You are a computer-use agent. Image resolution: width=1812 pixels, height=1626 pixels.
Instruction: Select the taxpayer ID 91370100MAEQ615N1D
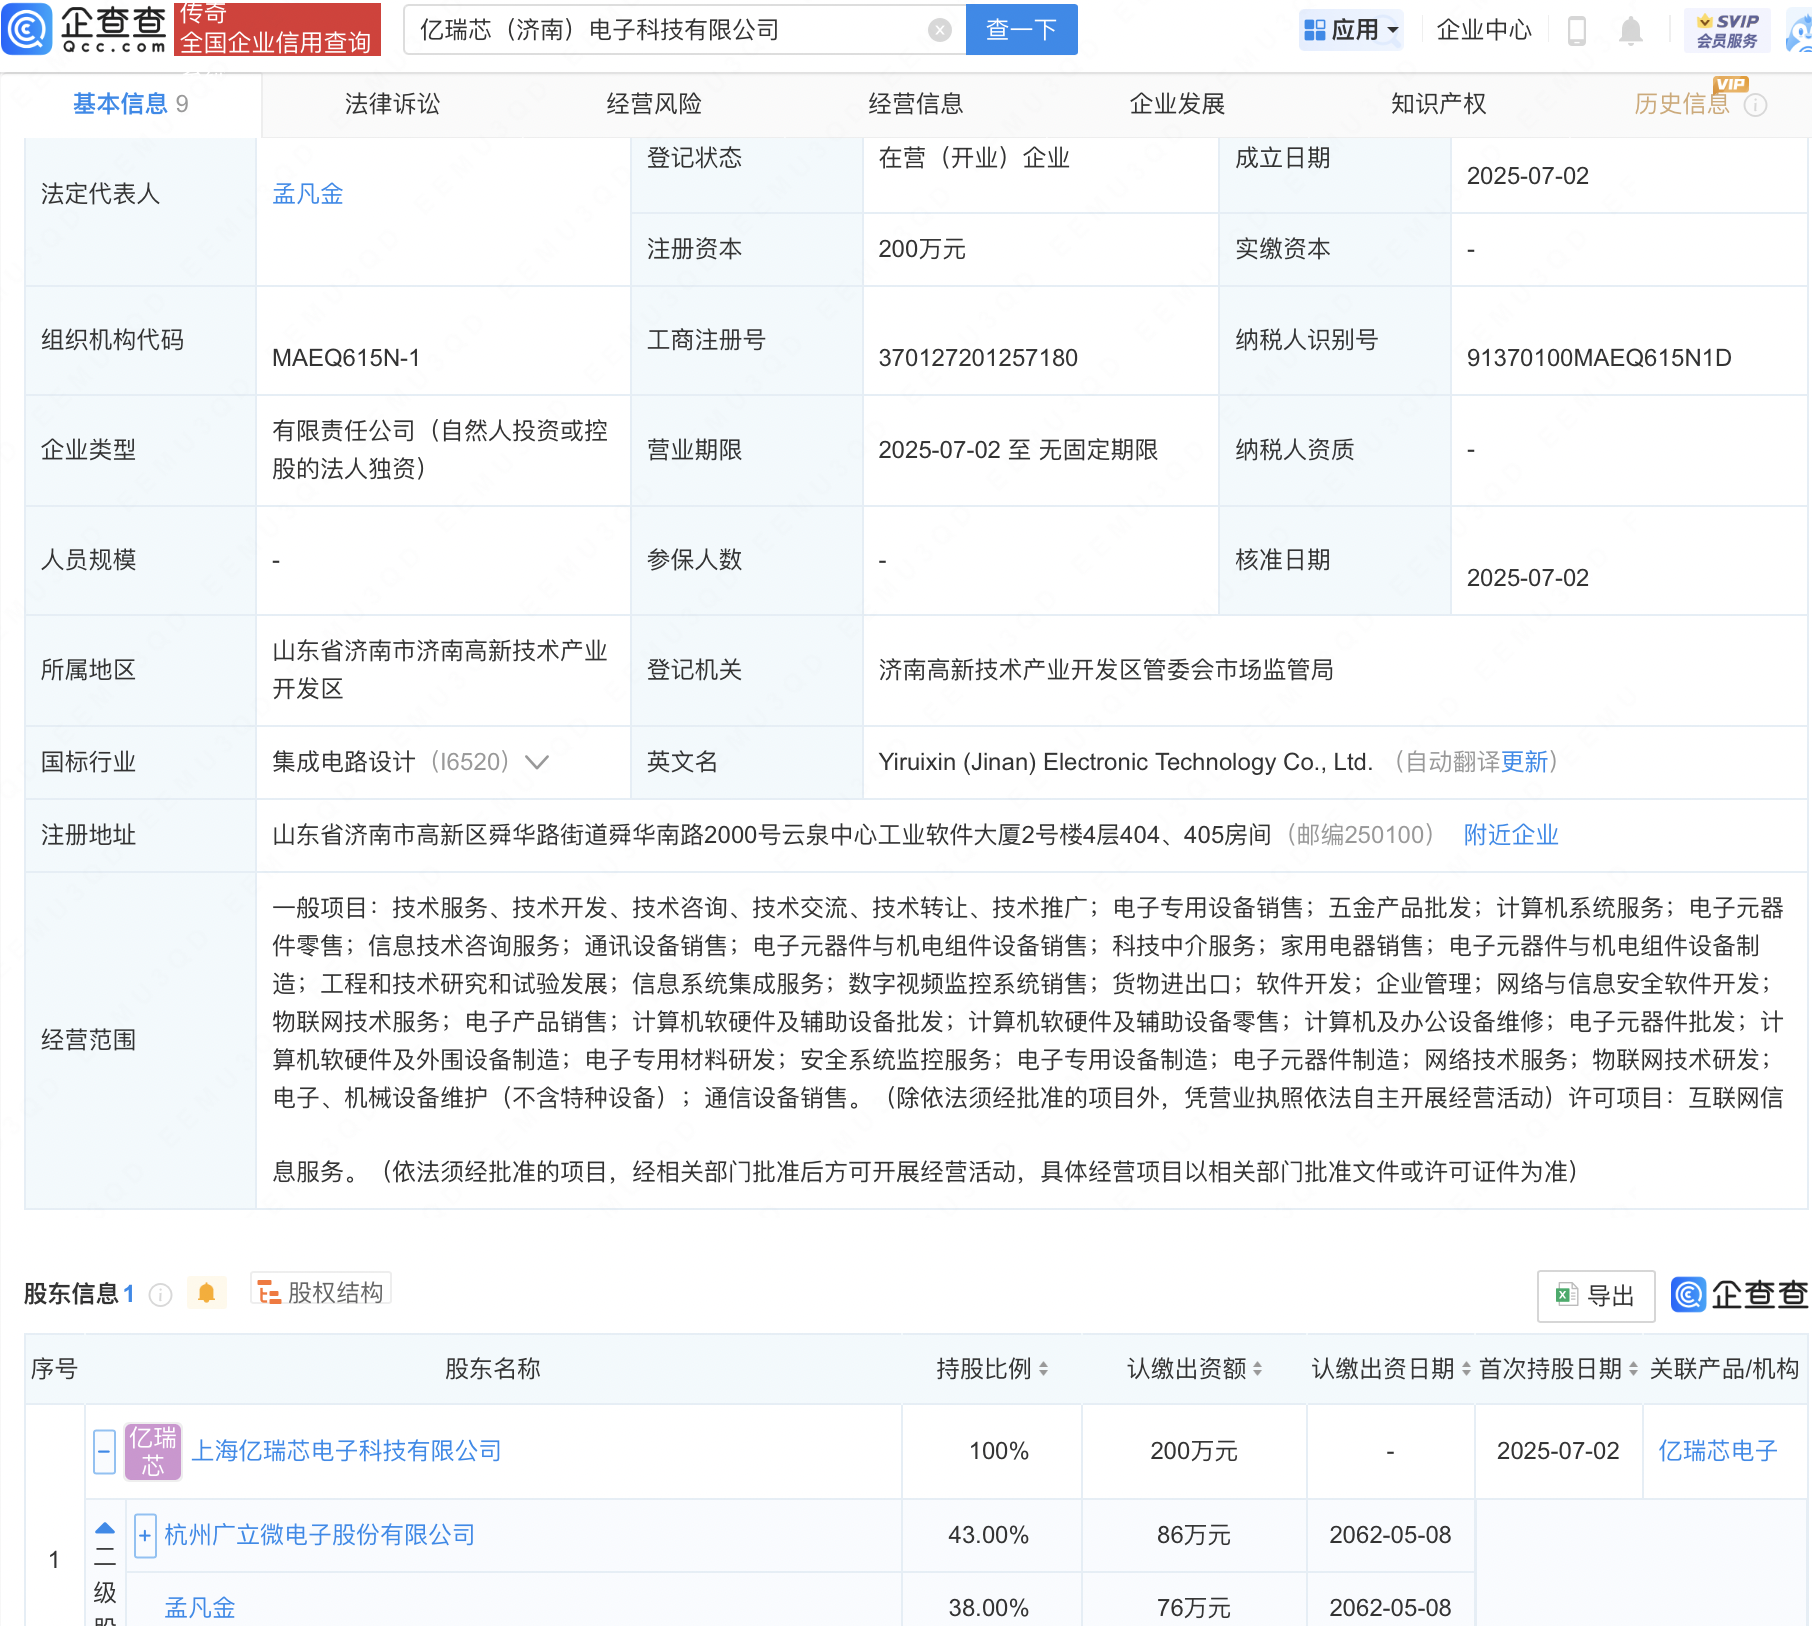click(x=1599, y=358)
